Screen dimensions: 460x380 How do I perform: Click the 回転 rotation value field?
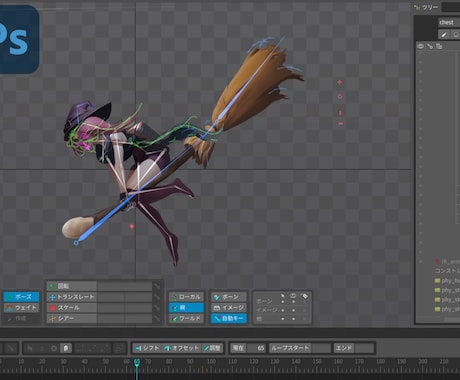125,286
